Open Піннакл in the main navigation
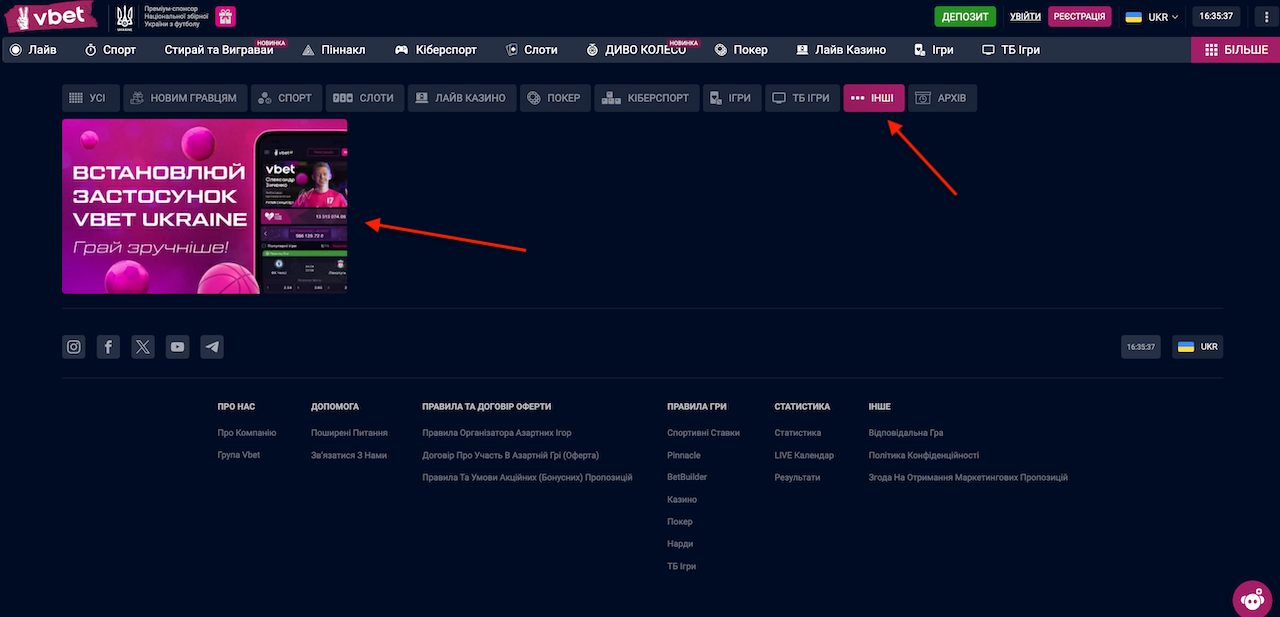 (x=333, y=49)
